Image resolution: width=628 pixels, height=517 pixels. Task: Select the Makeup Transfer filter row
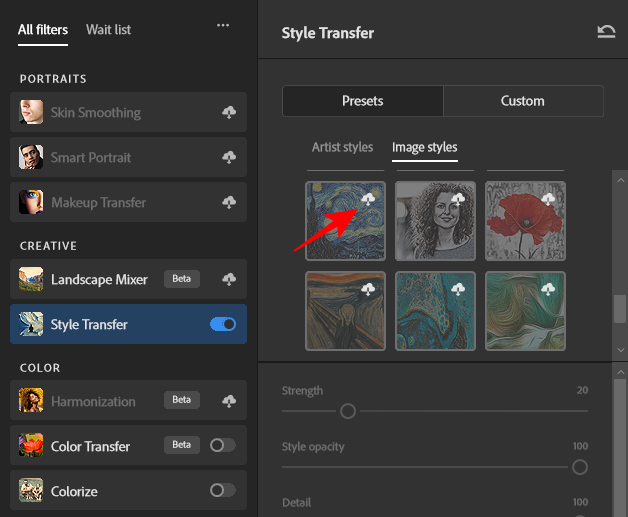(129, 202)
